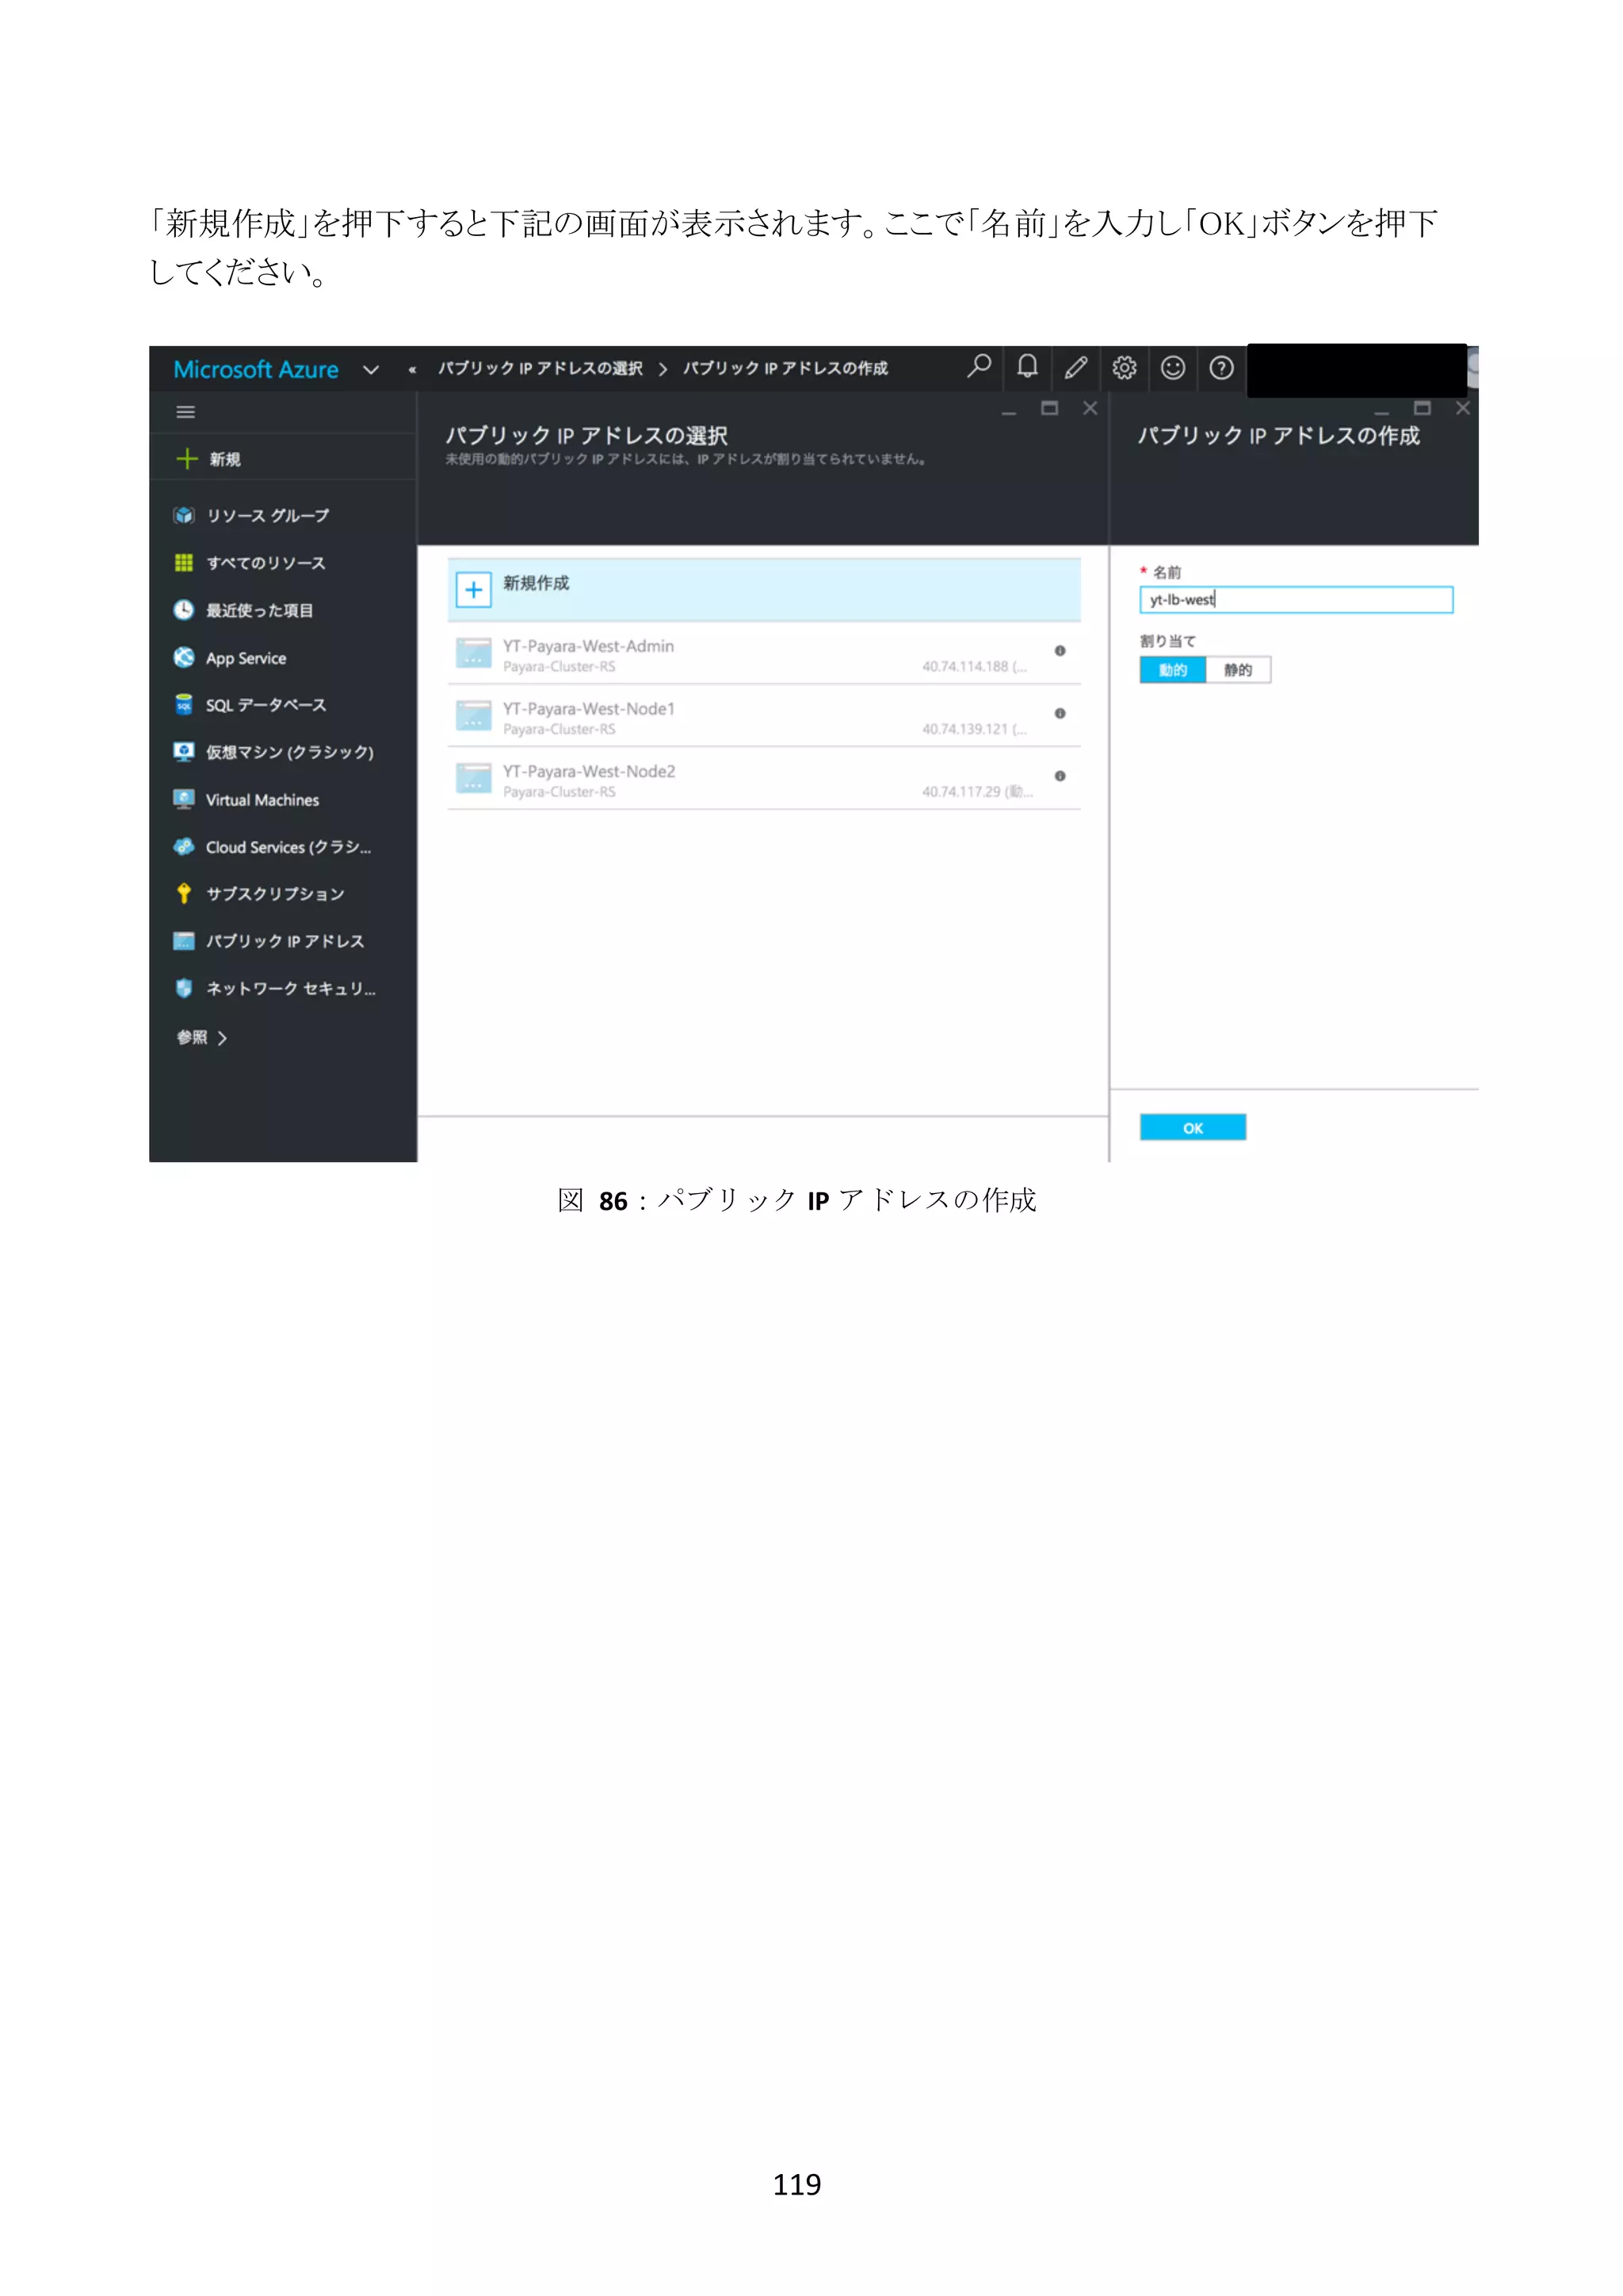Open breadcrumb パブリック IP アドレスの作成
This screenshot has height=2296, width=1623.
point(786,368)
